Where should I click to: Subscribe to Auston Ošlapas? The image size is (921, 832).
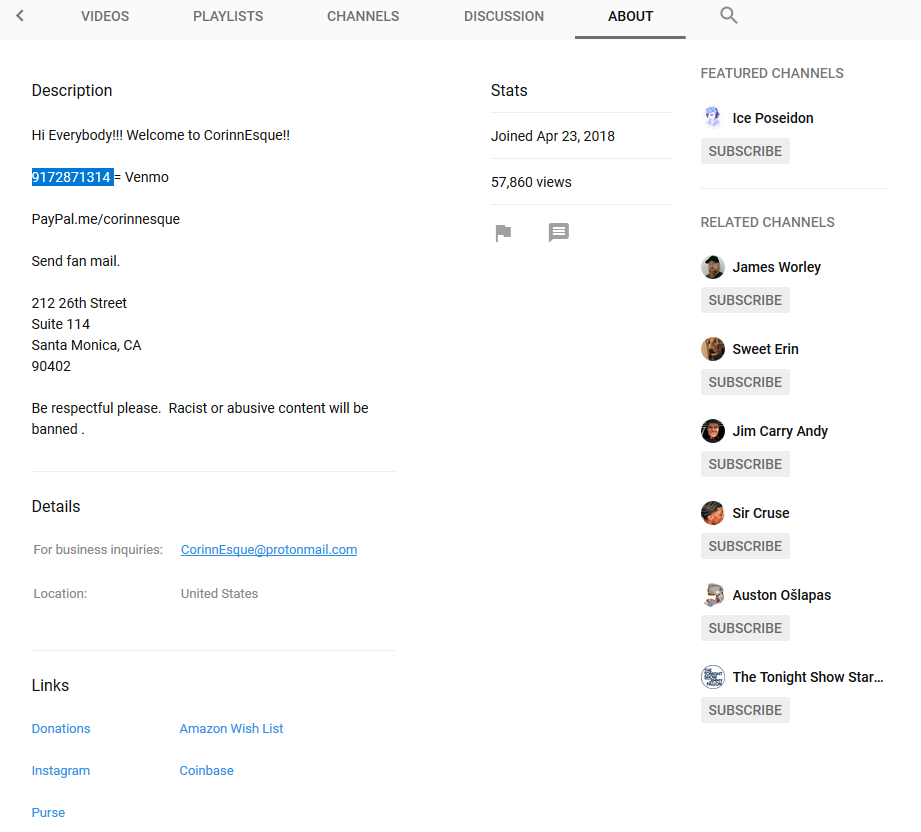click(745, 628)
